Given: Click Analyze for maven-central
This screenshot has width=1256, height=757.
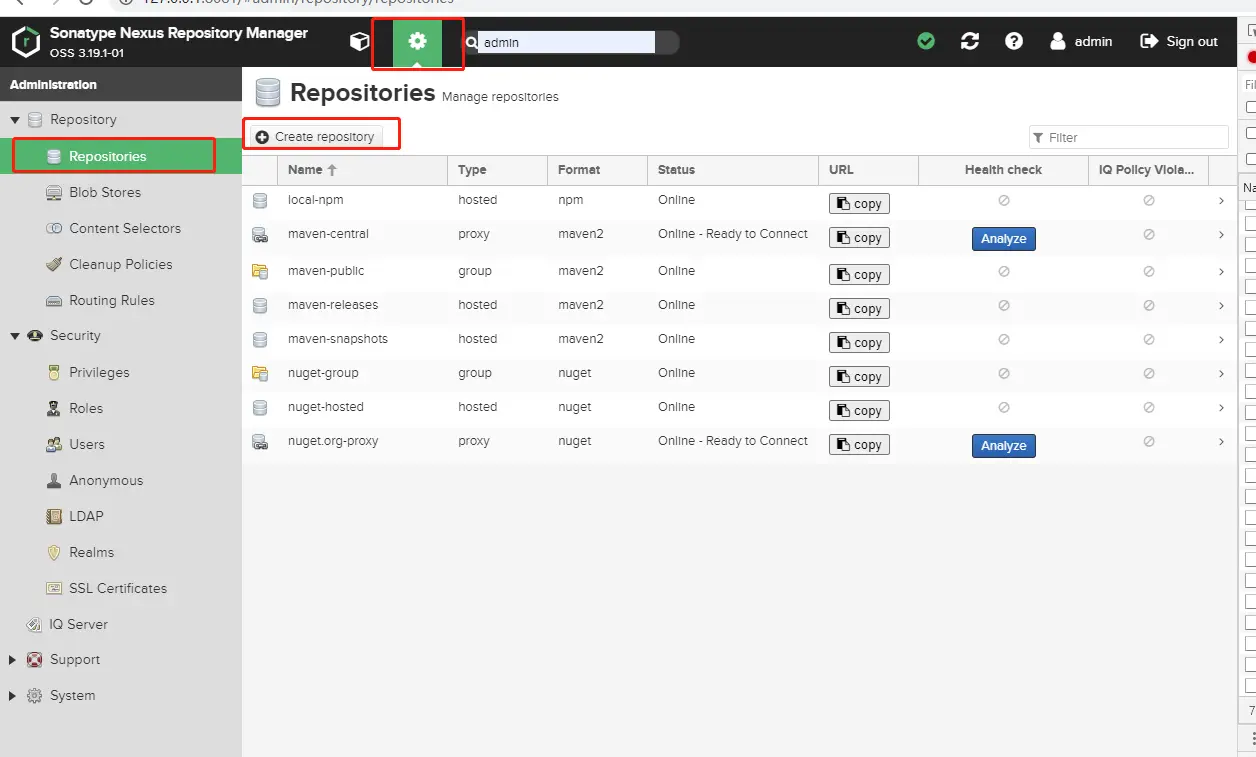Looking at the screenshot, I should coord(1003,239).
